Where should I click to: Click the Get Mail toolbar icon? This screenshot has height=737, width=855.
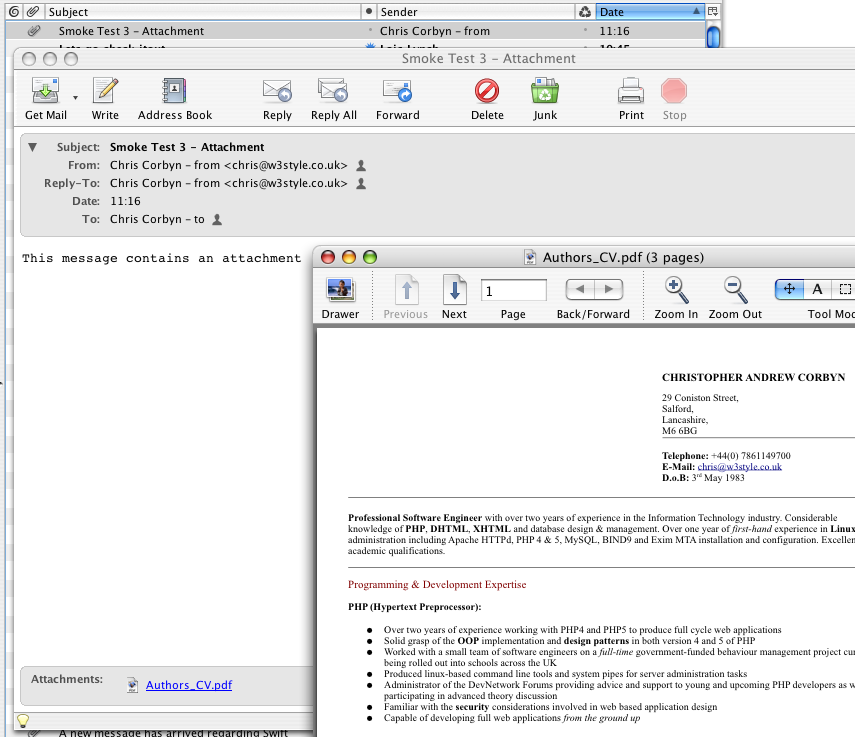pos(45,92)
